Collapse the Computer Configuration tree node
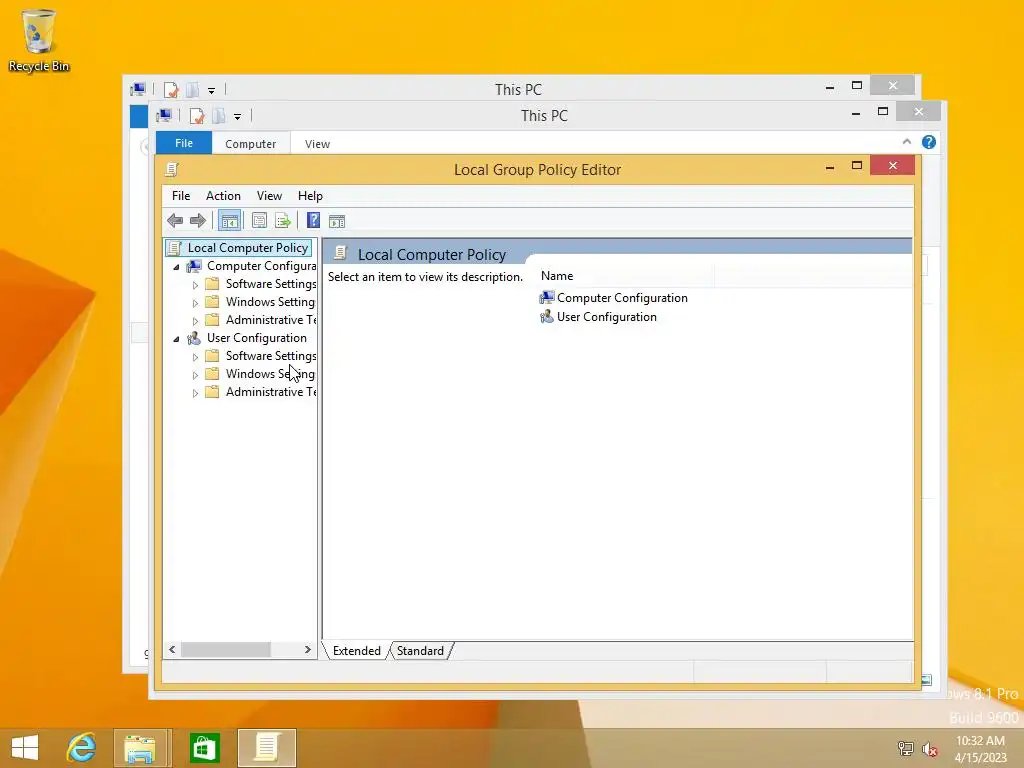This screenshot has width=1024, height=768. 176,267
